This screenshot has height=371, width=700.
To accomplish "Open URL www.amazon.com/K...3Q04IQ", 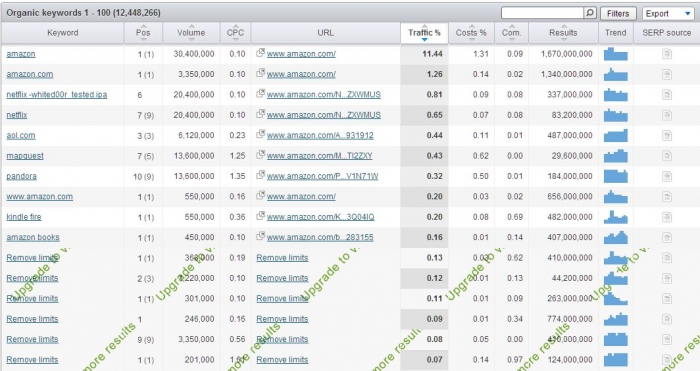I will pyautogui.click(x=321, y=217).
